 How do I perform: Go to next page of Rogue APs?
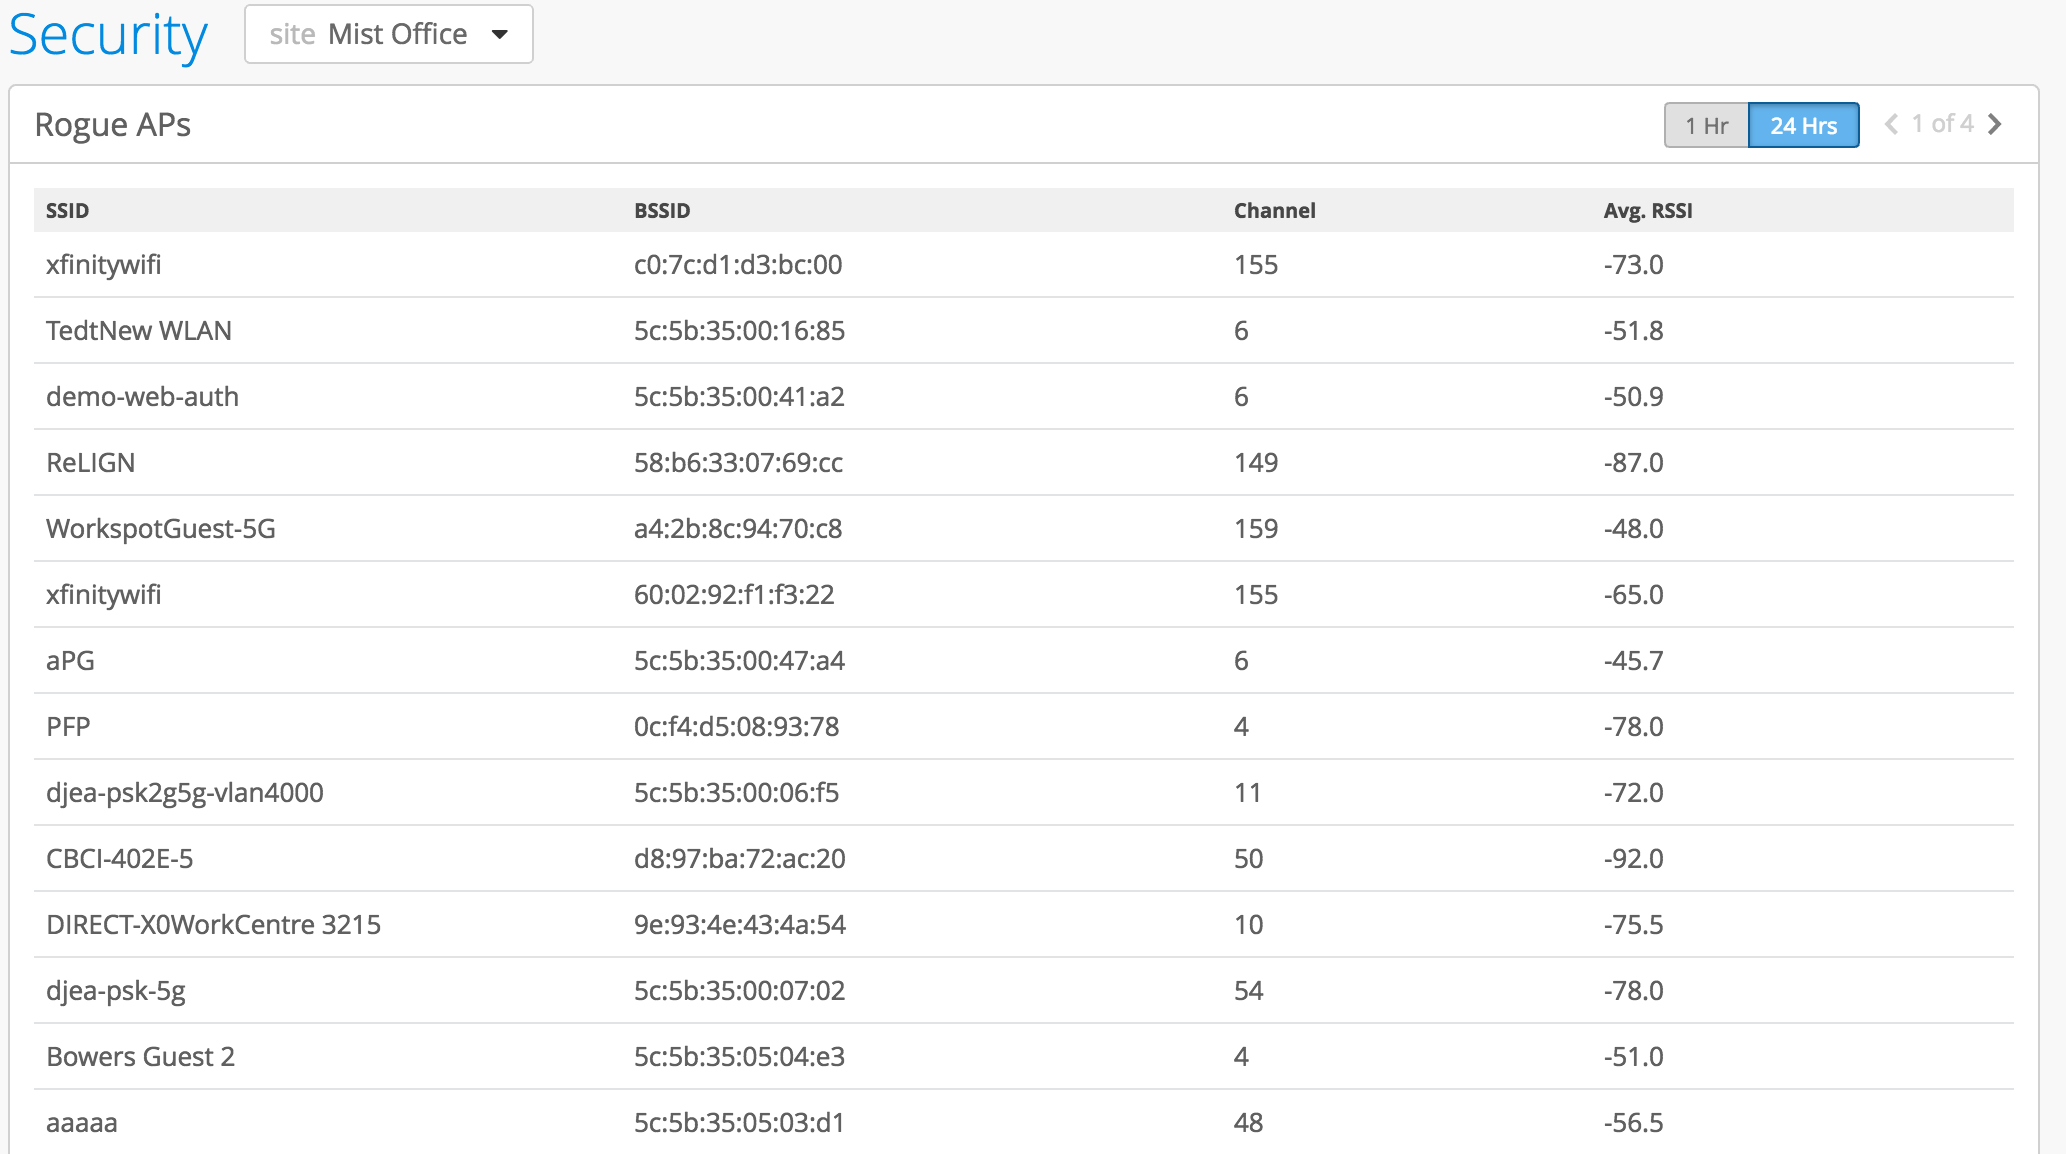tap(1995, 124)
